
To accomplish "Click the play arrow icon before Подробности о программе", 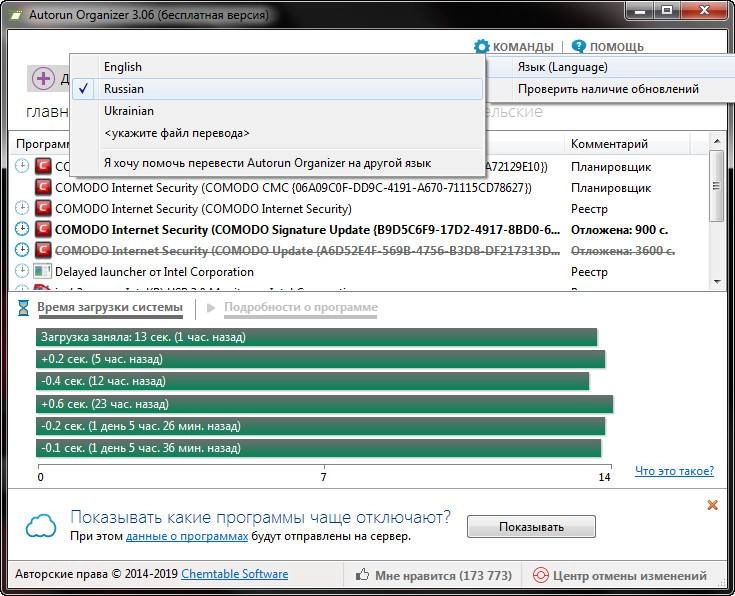I will click(211, 308).
